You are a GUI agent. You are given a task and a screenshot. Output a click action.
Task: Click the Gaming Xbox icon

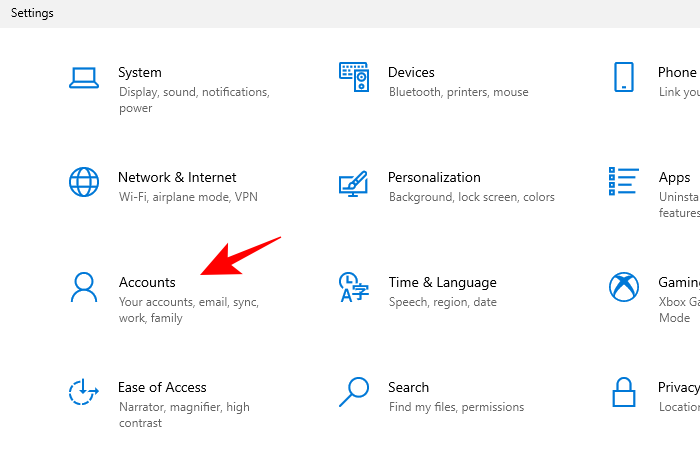point(624,287)
